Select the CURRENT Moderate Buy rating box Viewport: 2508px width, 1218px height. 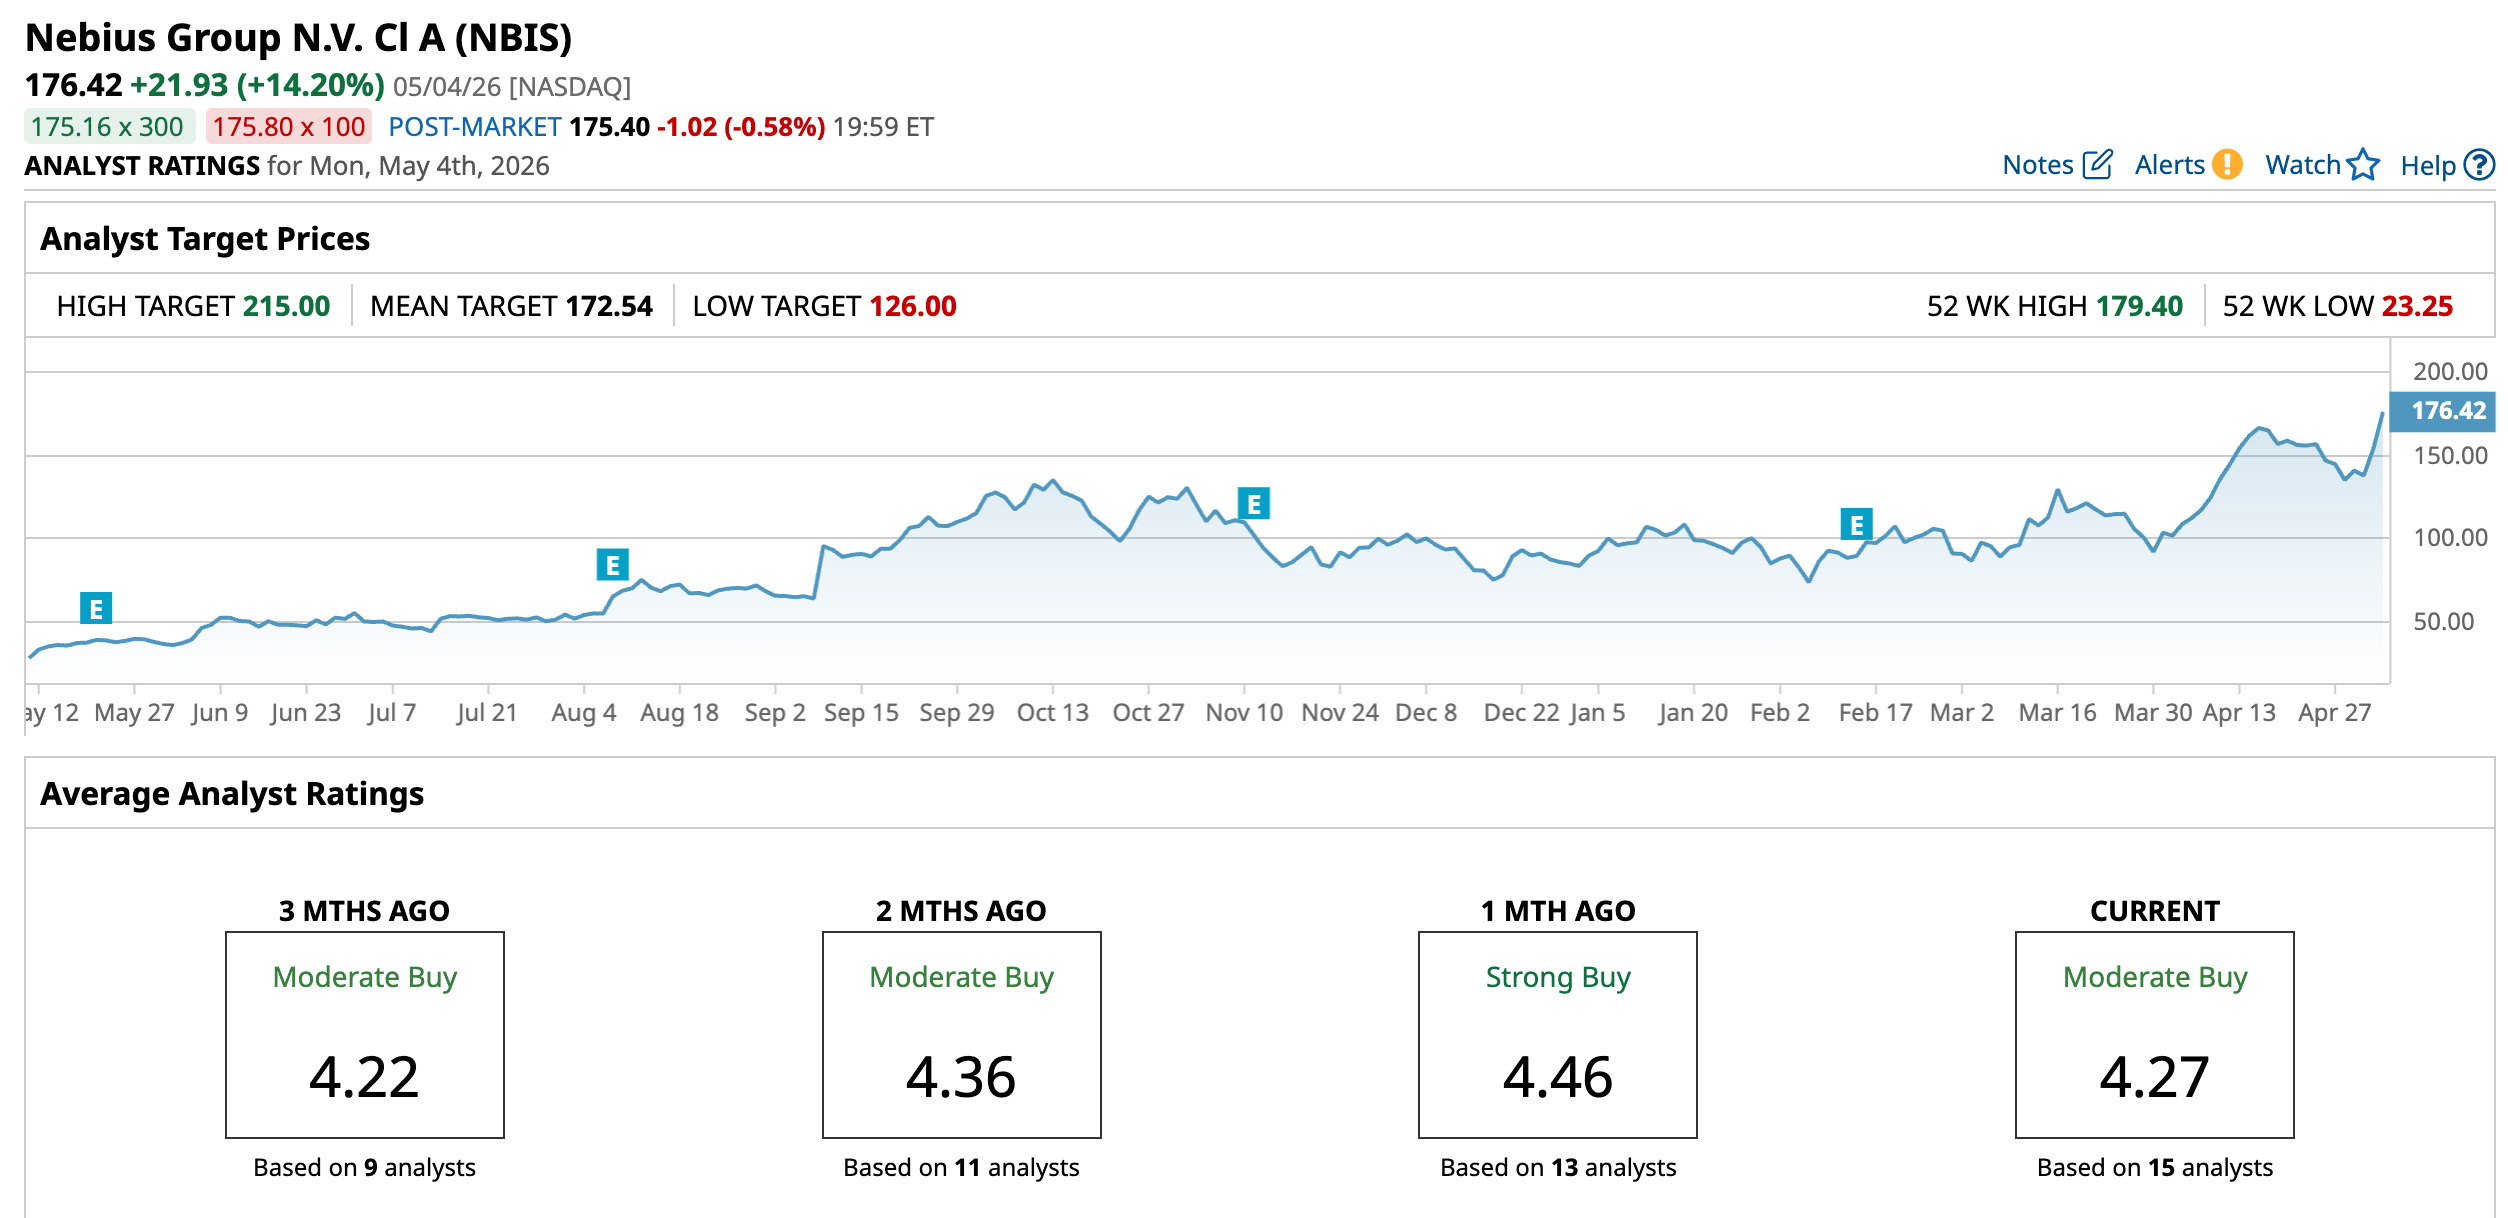tap(2154, 1035)
